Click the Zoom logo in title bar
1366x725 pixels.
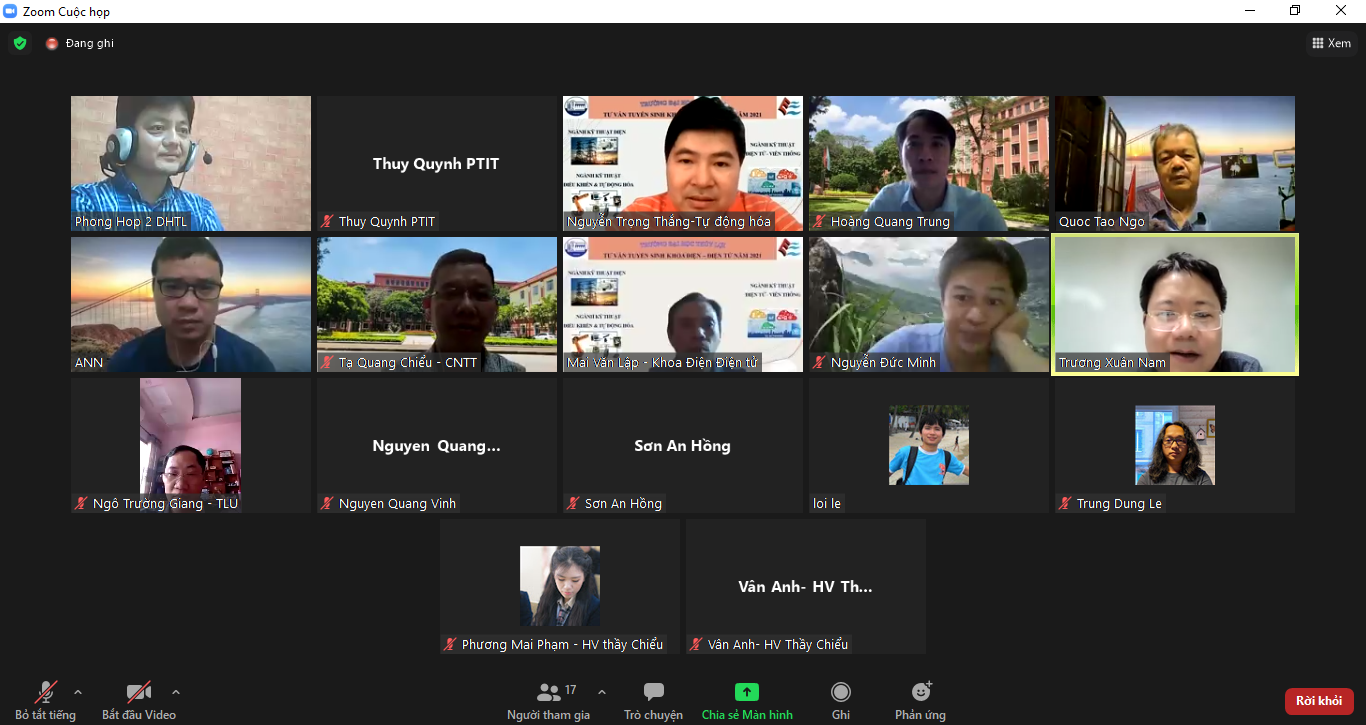[x=11, y=11]
